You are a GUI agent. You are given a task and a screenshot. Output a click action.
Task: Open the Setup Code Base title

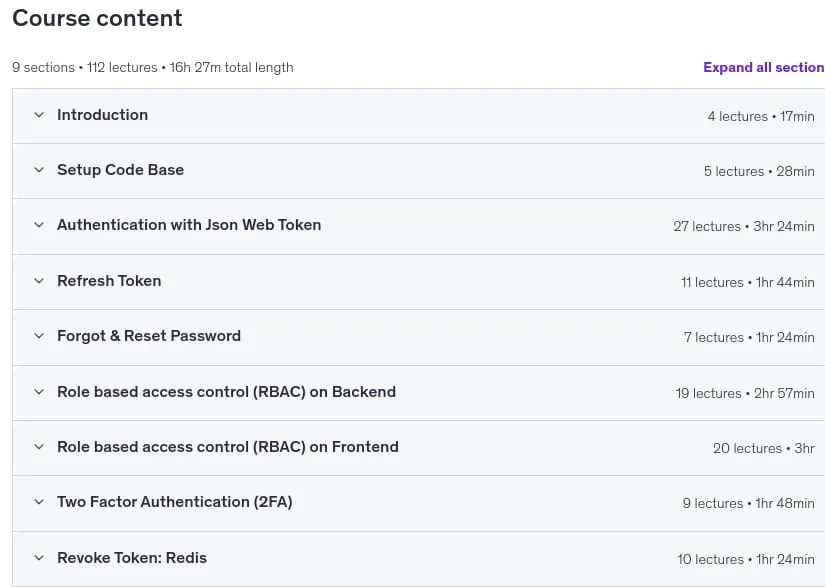(120, 170)
